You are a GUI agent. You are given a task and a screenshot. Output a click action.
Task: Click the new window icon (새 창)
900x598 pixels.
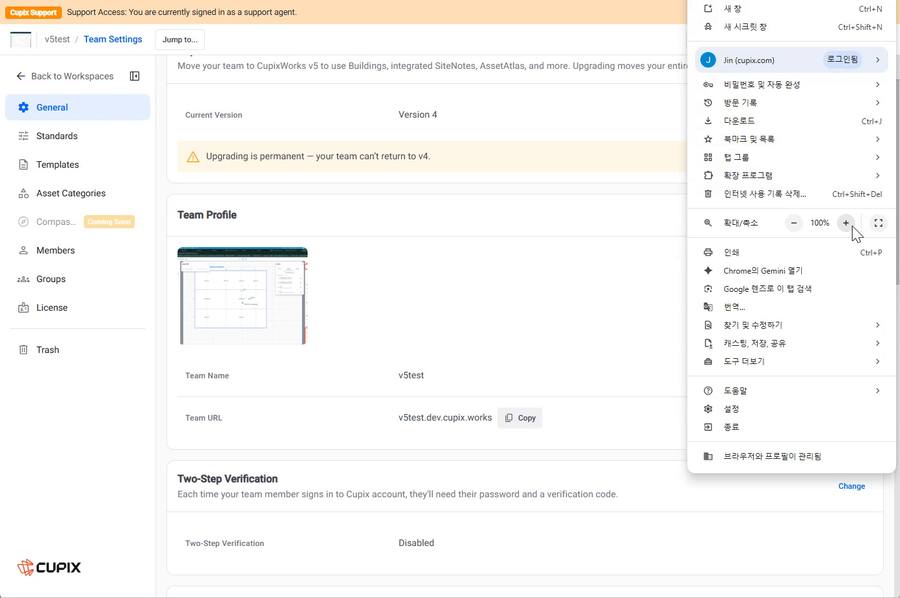coord(708,9)
